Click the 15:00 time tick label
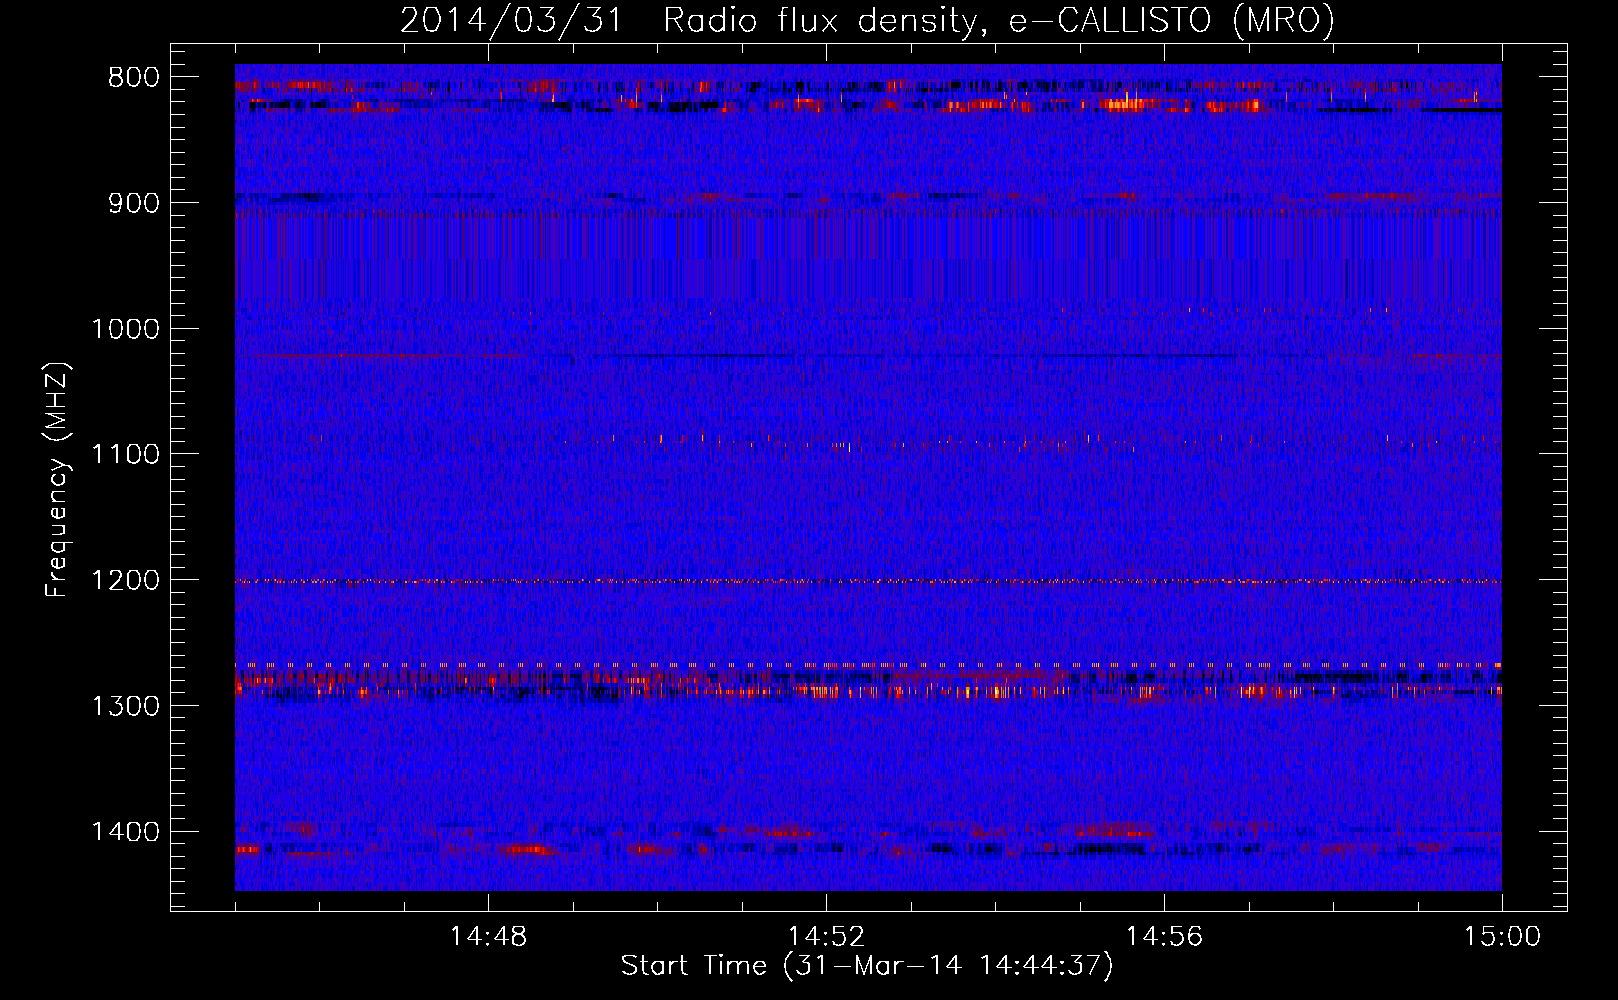This screenshot has height=1000, width=1618. tap(1502, 937)
